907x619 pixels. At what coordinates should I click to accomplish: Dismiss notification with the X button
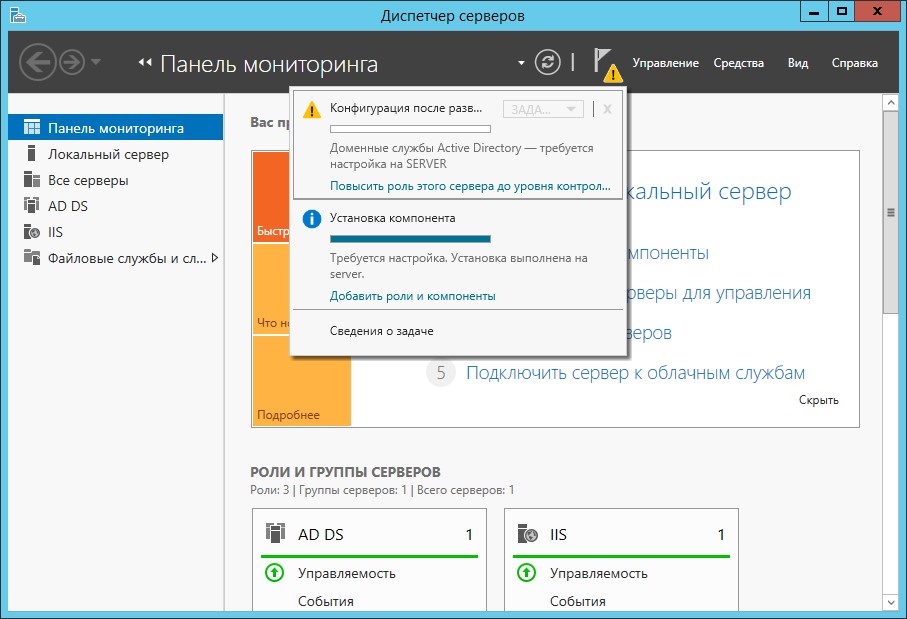click(x=607, y=109)
